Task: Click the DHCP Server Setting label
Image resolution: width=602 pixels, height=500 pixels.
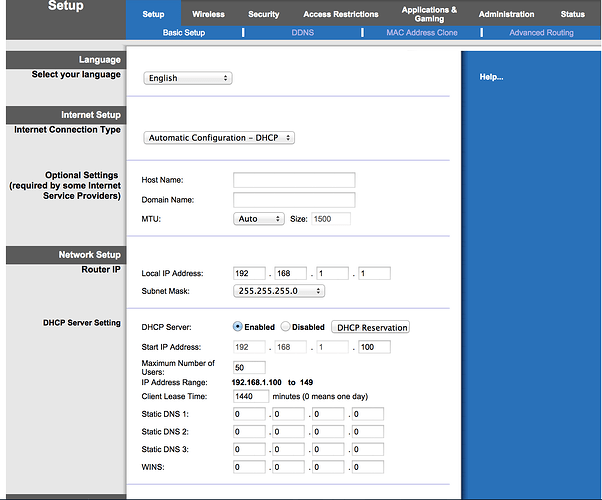Action: tap(81, 323)
